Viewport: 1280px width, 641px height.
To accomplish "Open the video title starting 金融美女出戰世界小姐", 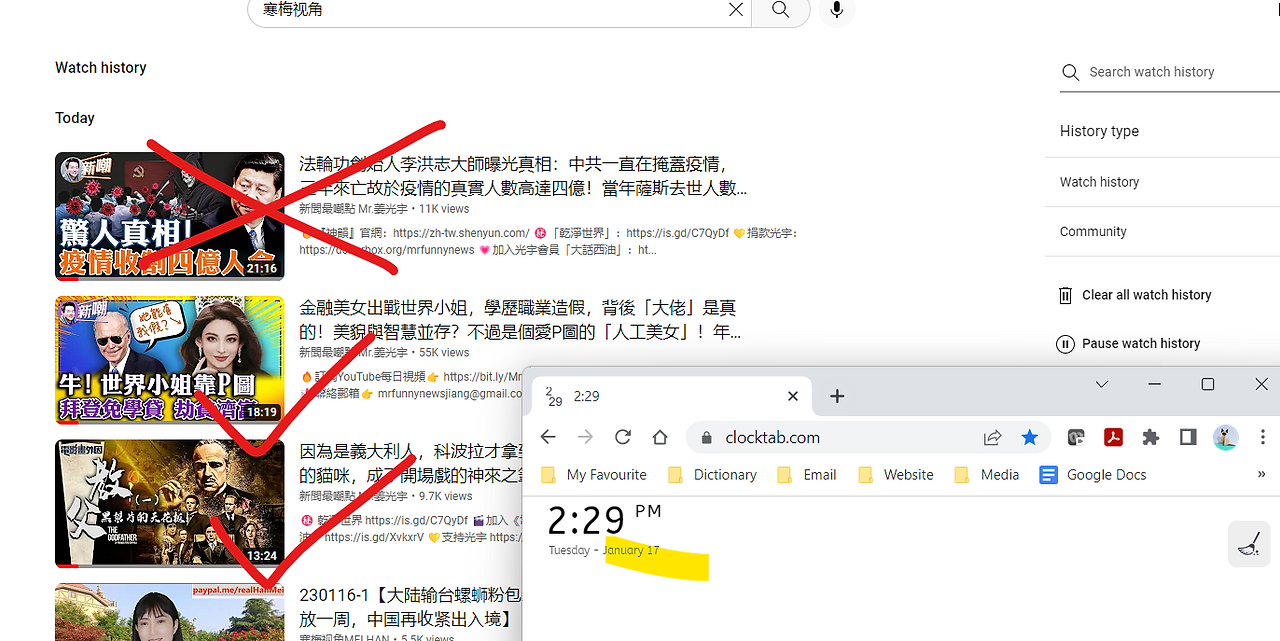I will pos(518,320).
